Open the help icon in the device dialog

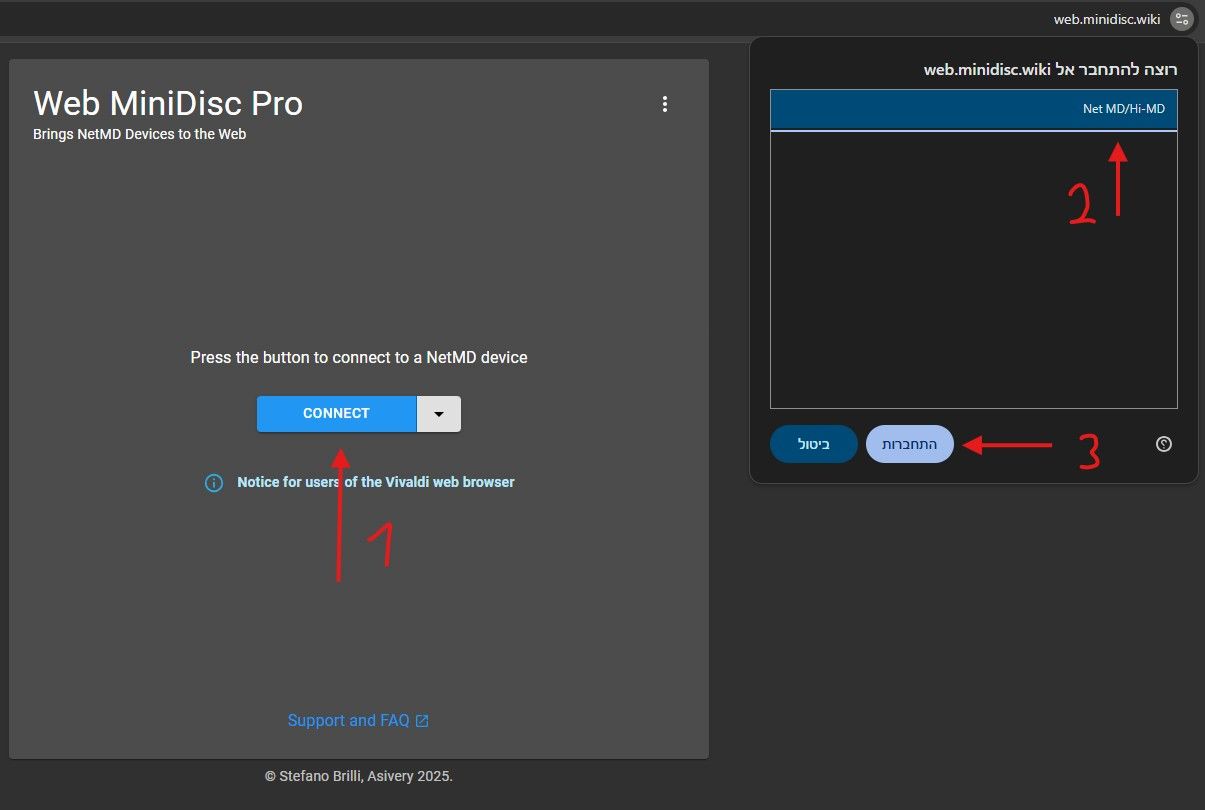1163,444
